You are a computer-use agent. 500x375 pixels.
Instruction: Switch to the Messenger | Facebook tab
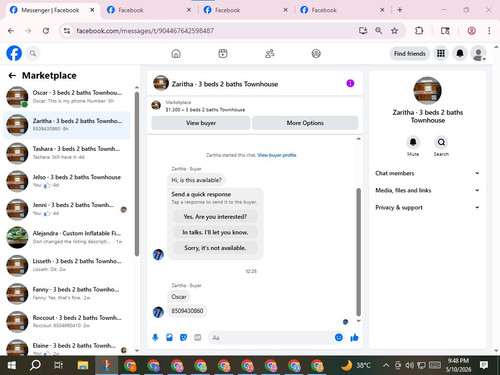point(52,10)
